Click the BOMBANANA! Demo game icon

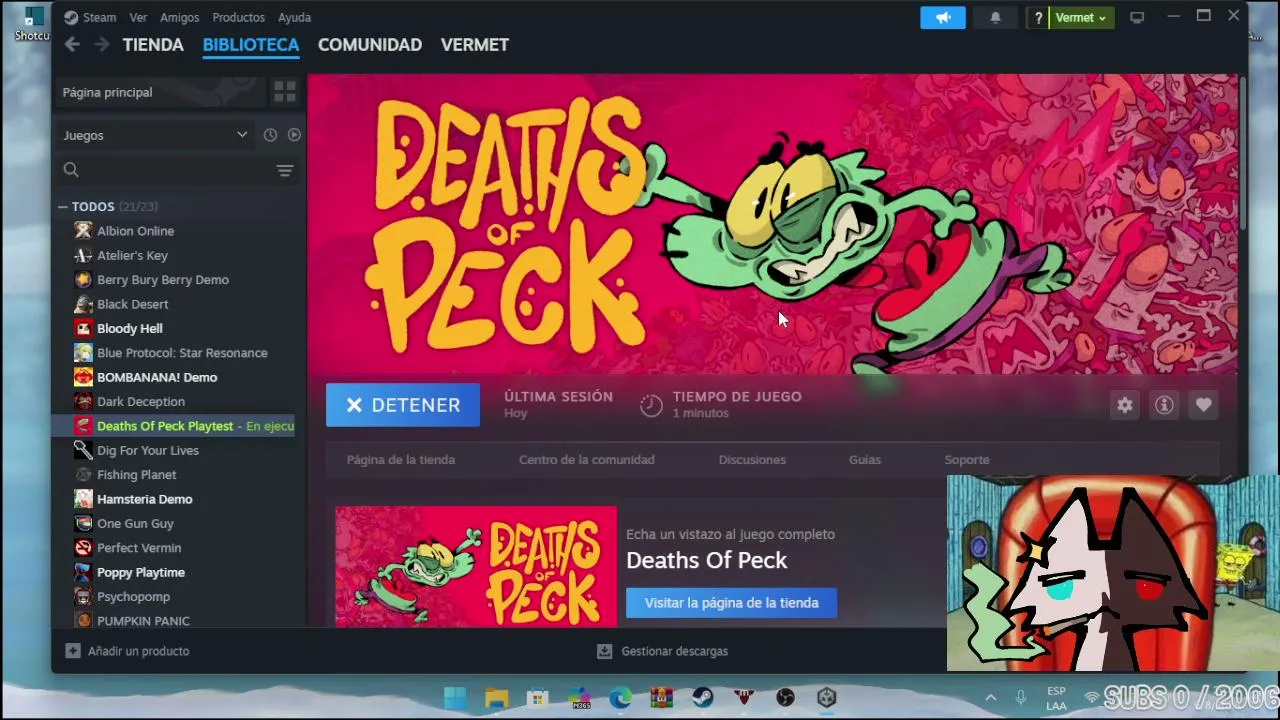pos(83,377)
